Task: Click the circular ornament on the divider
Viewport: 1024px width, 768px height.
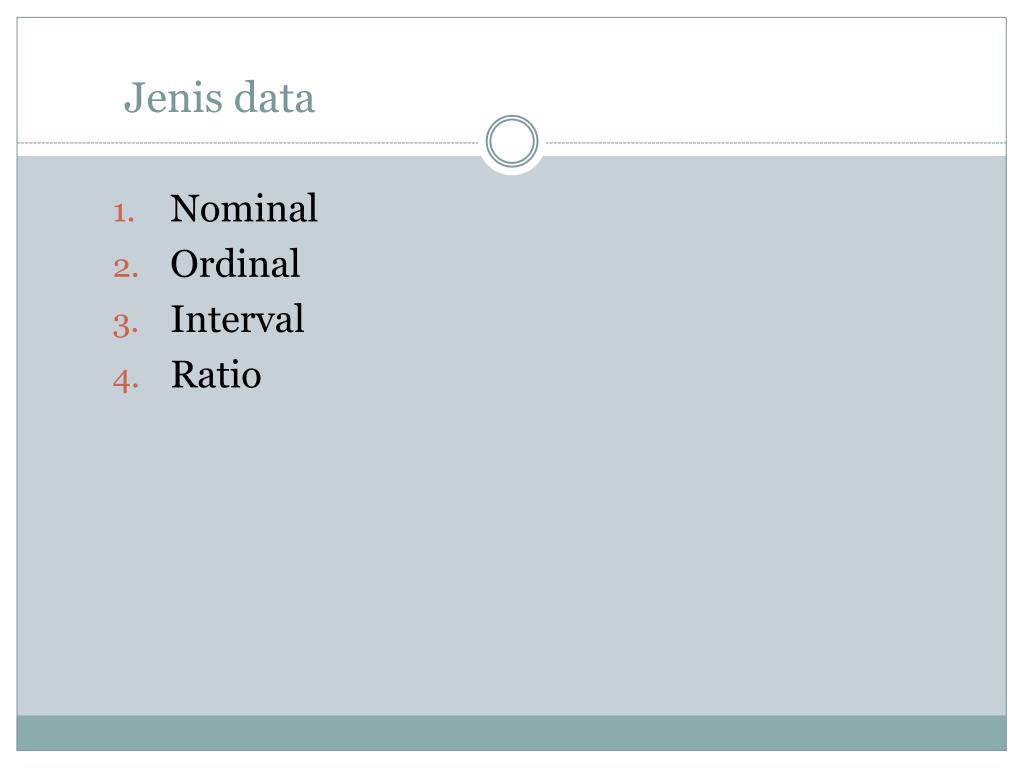Action: pyautogui.click(x=512, y=141)
